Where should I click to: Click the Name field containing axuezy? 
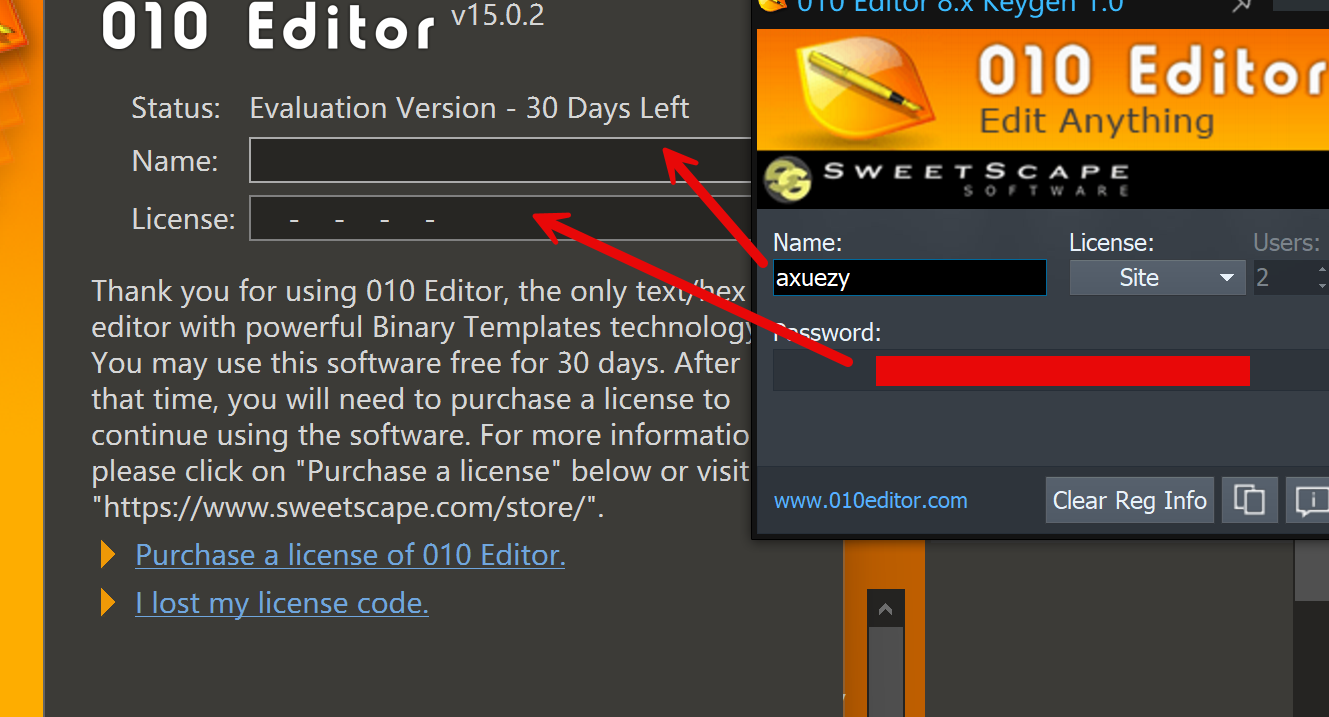tap(909, 278)
